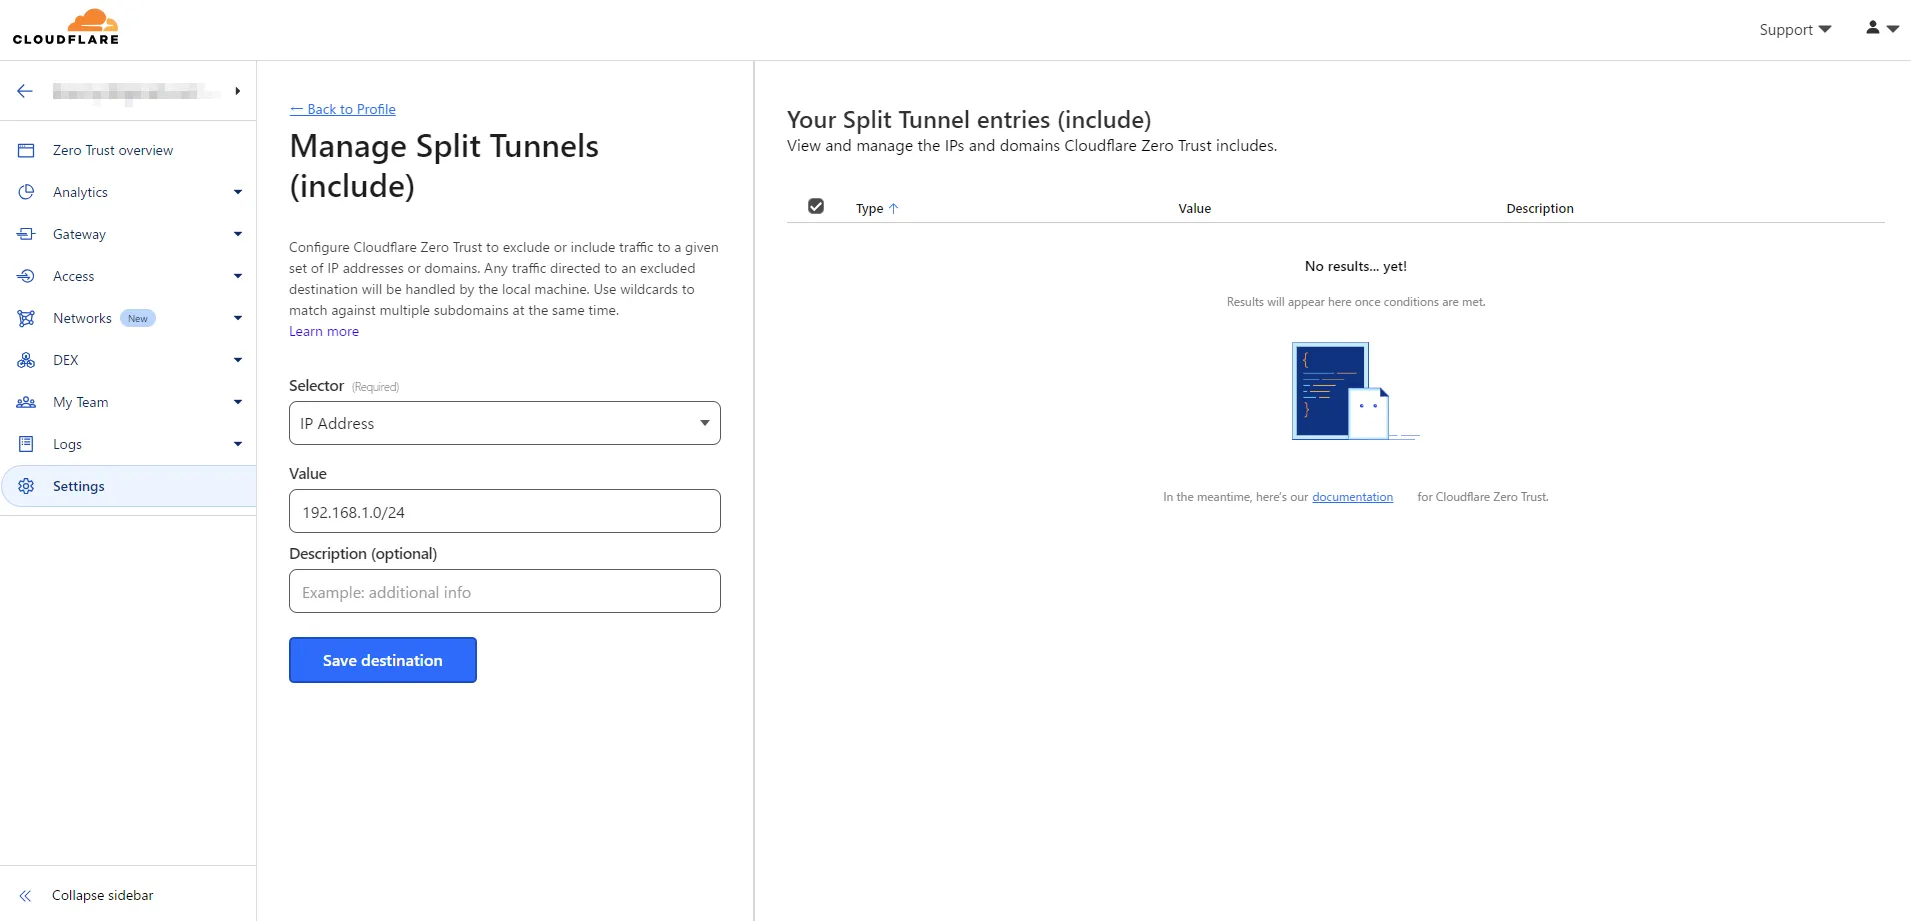Click the New badge beside Networks
The height and width of the screenshot is (921, 1911).
[x=138, y=318]
